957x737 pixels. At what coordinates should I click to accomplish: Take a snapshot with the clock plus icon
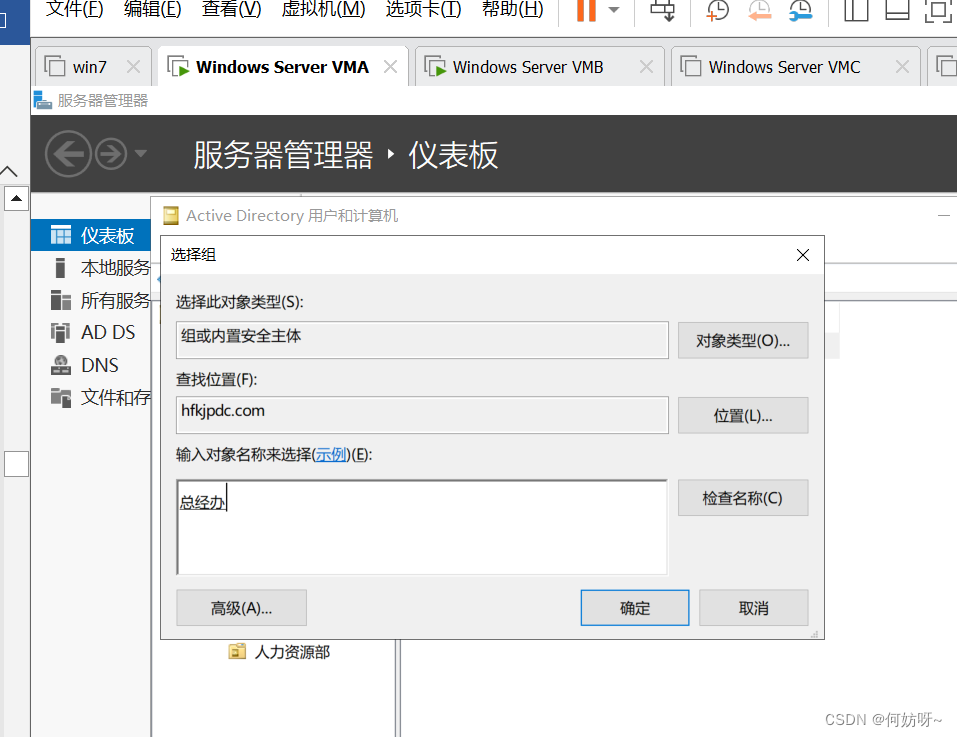(x=717, y=10)
